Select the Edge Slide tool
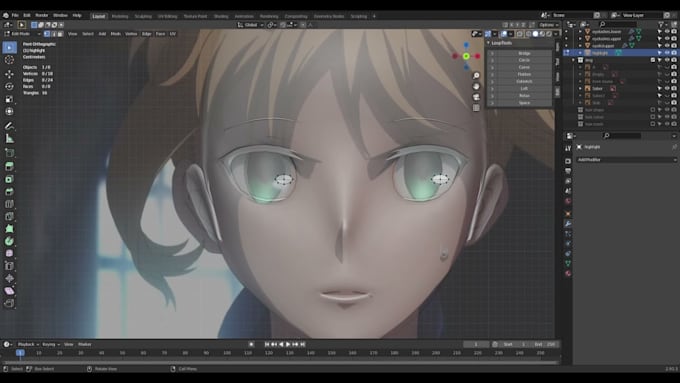Screen dimensions: 680x383 [x=10, y=266]
